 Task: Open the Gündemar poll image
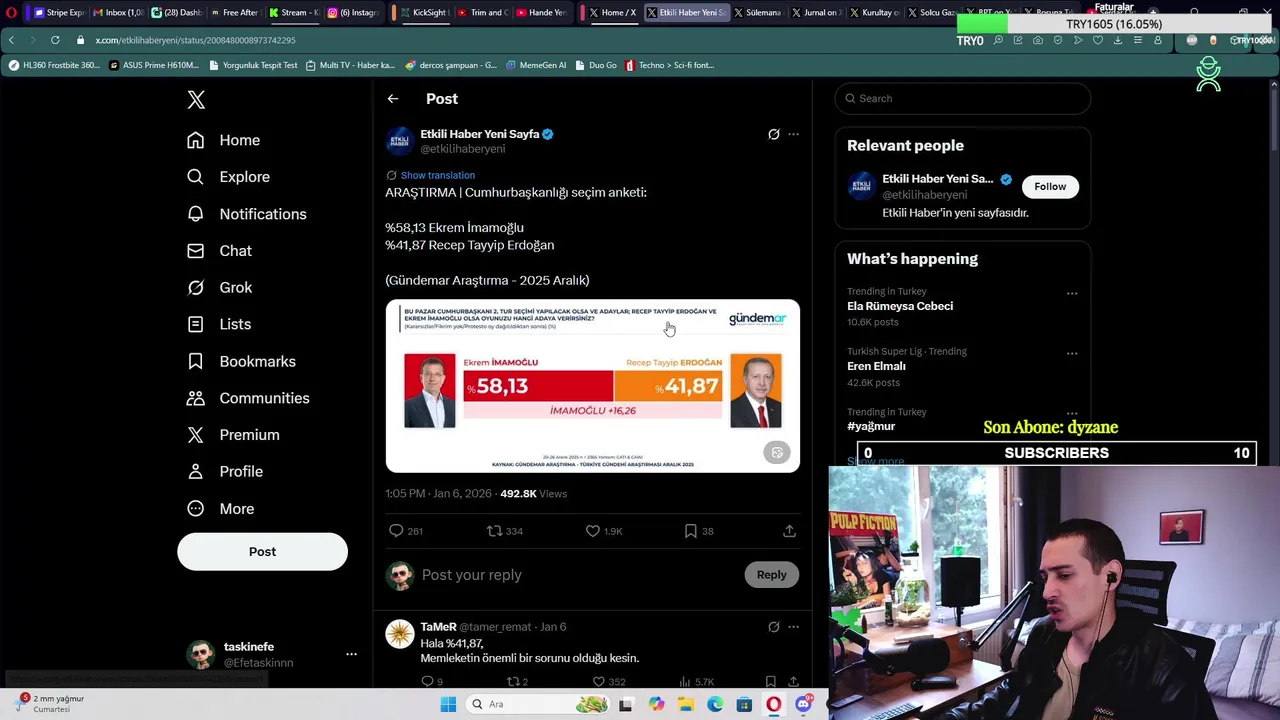(593, 386)
